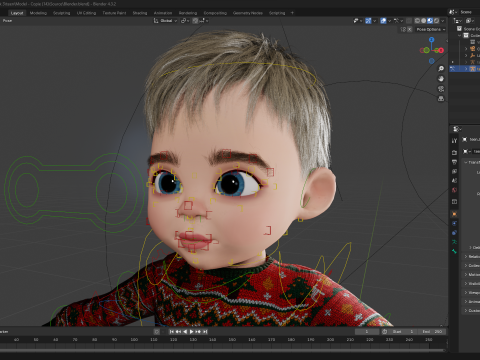Click the camera view icon in viewport
The image size is (480, 360).
point(441,89)
